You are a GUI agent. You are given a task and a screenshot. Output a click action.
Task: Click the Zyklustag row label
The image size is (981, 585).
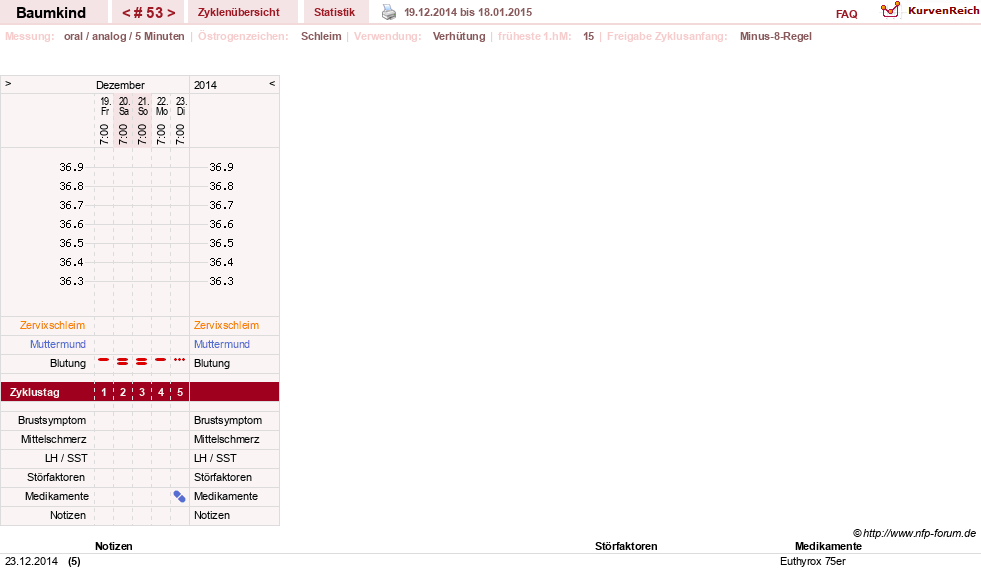(34, 392)
